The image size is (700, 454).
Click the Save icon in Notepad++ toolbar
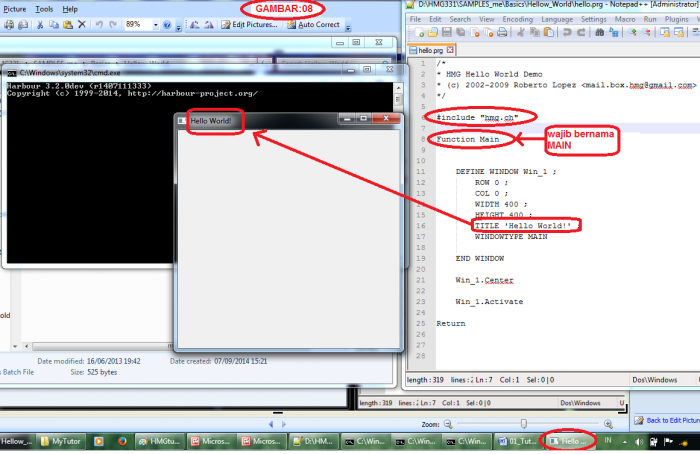coord(446,32)
